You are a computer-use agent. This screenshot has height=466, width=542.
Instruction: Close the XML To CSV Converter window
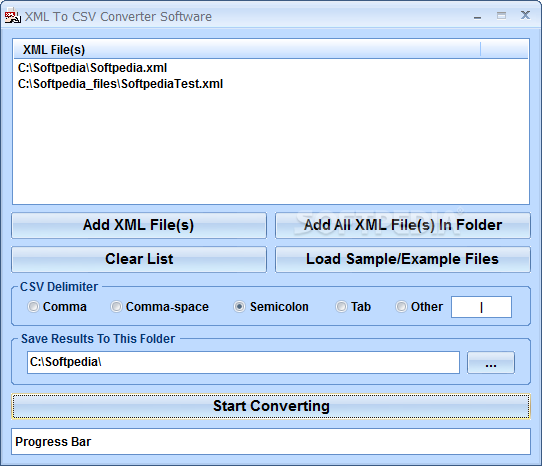525,15
